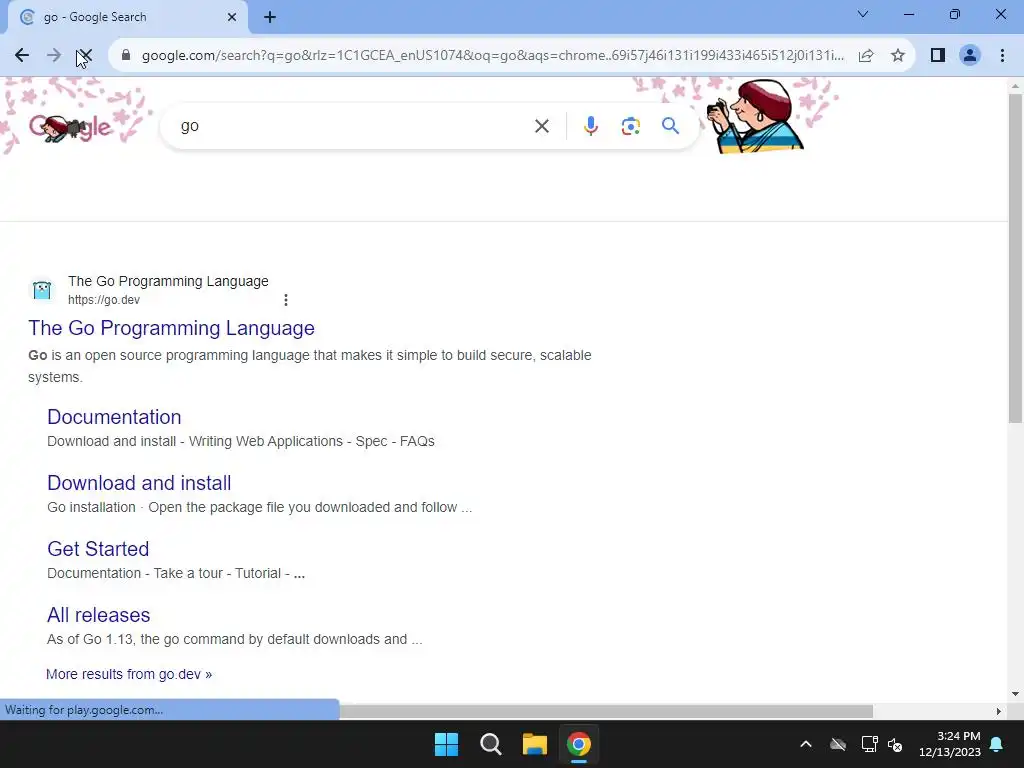This screenshot has height=768, width=1024.
Task: Click the Doodle photographer illustration
Action: pos(756,116)
